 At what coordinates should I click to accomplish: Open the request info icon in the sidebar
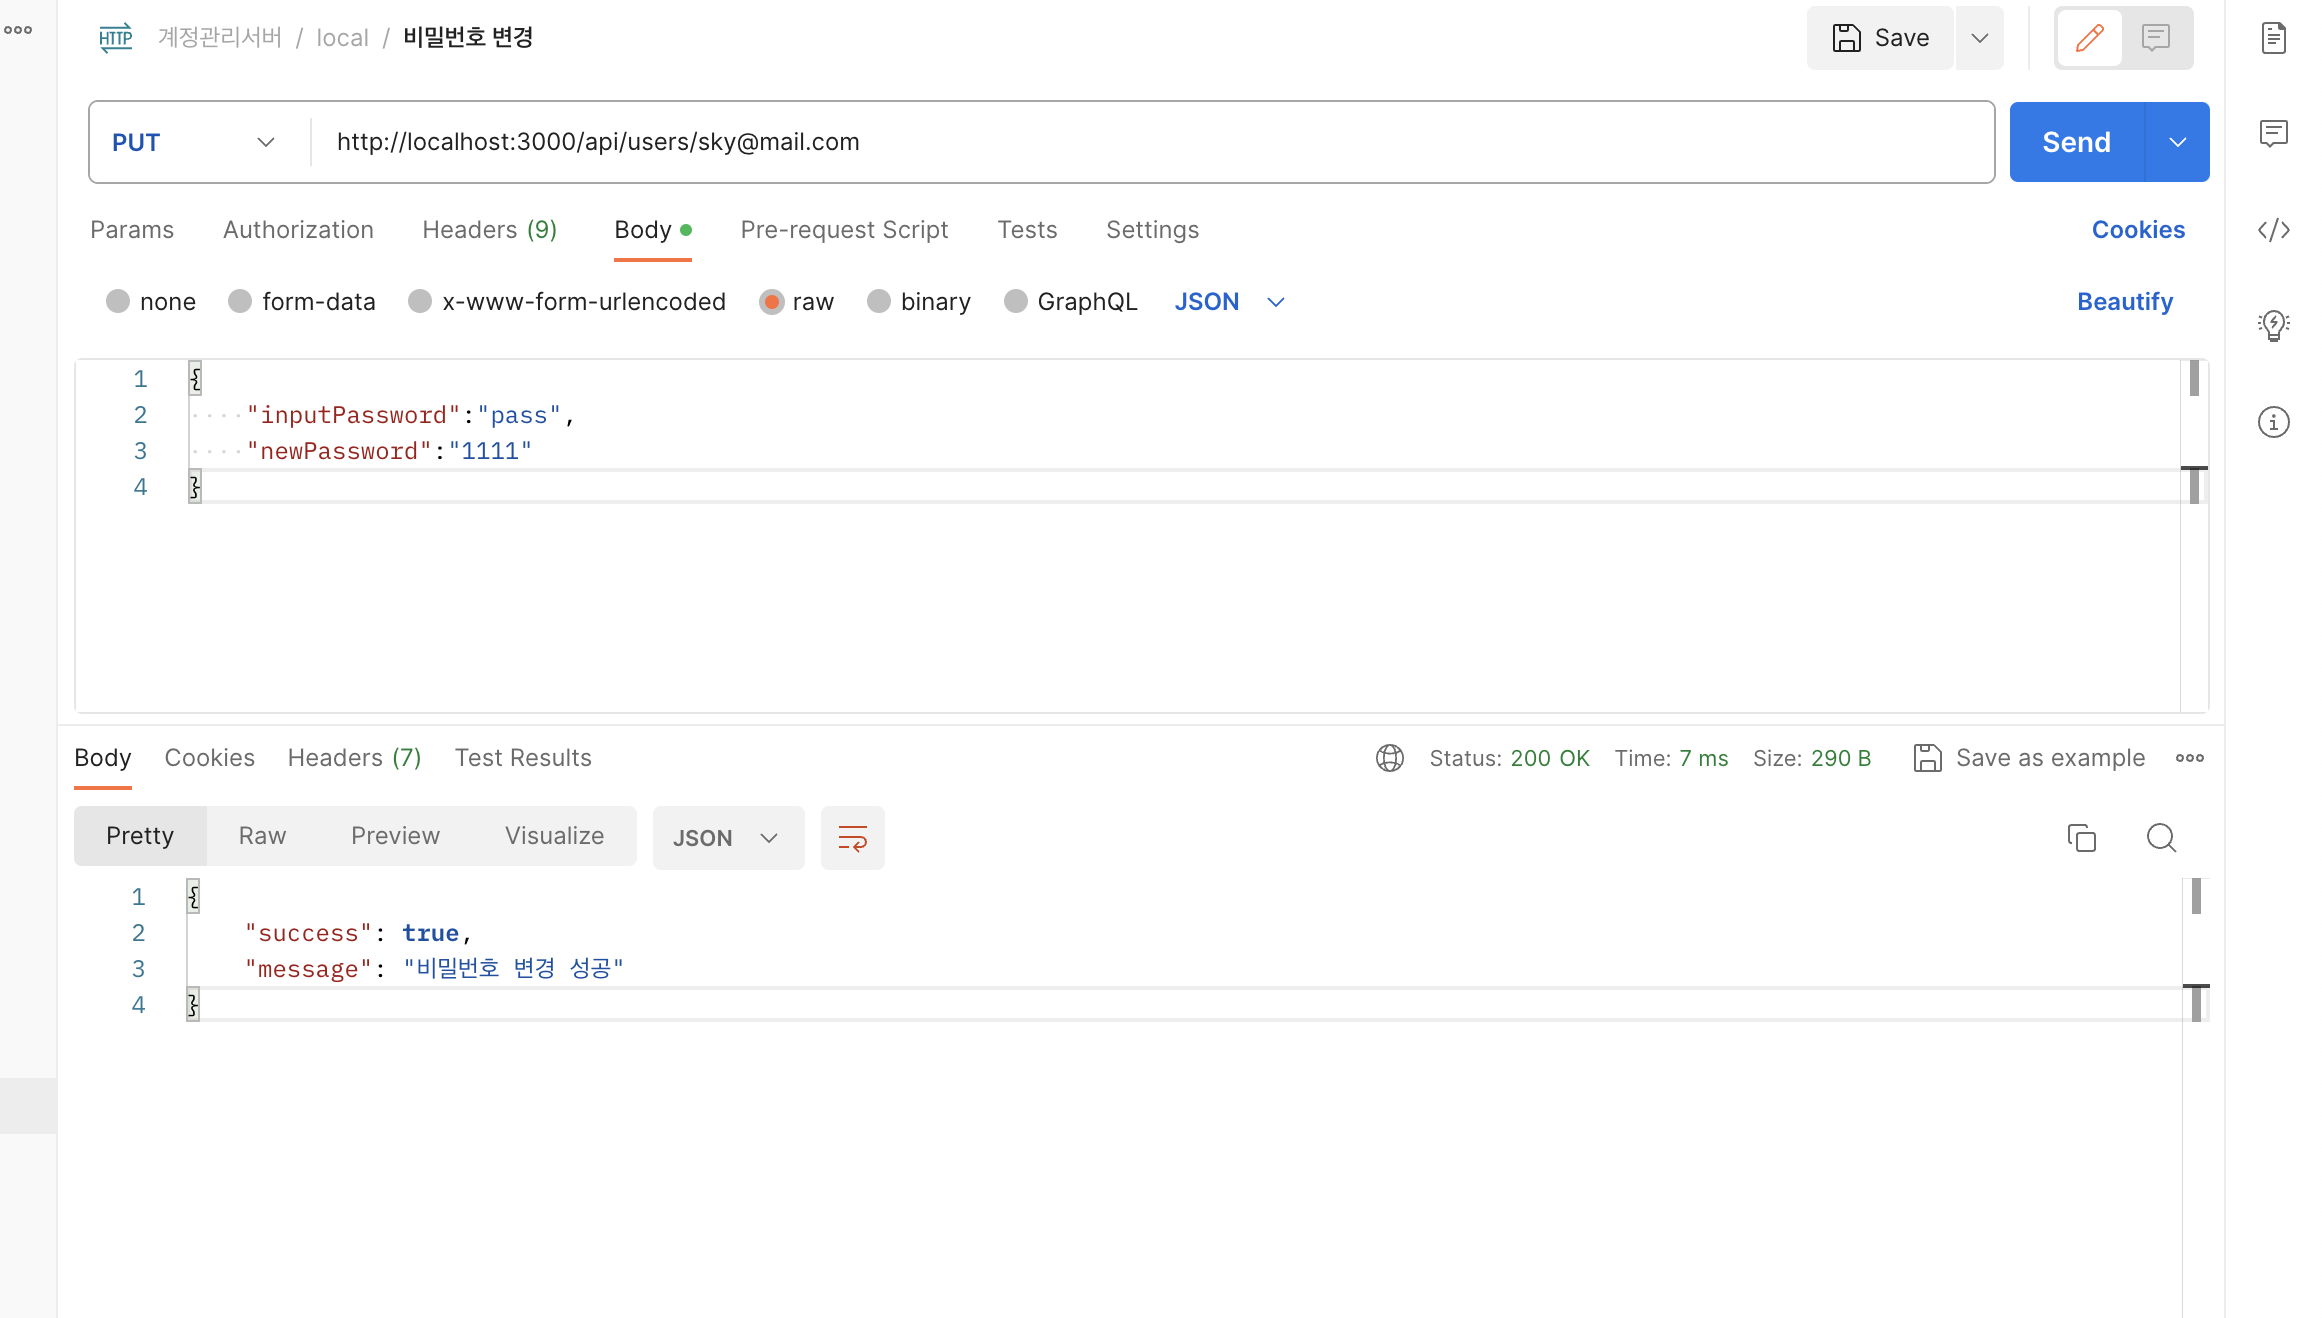pos(2273,422)
